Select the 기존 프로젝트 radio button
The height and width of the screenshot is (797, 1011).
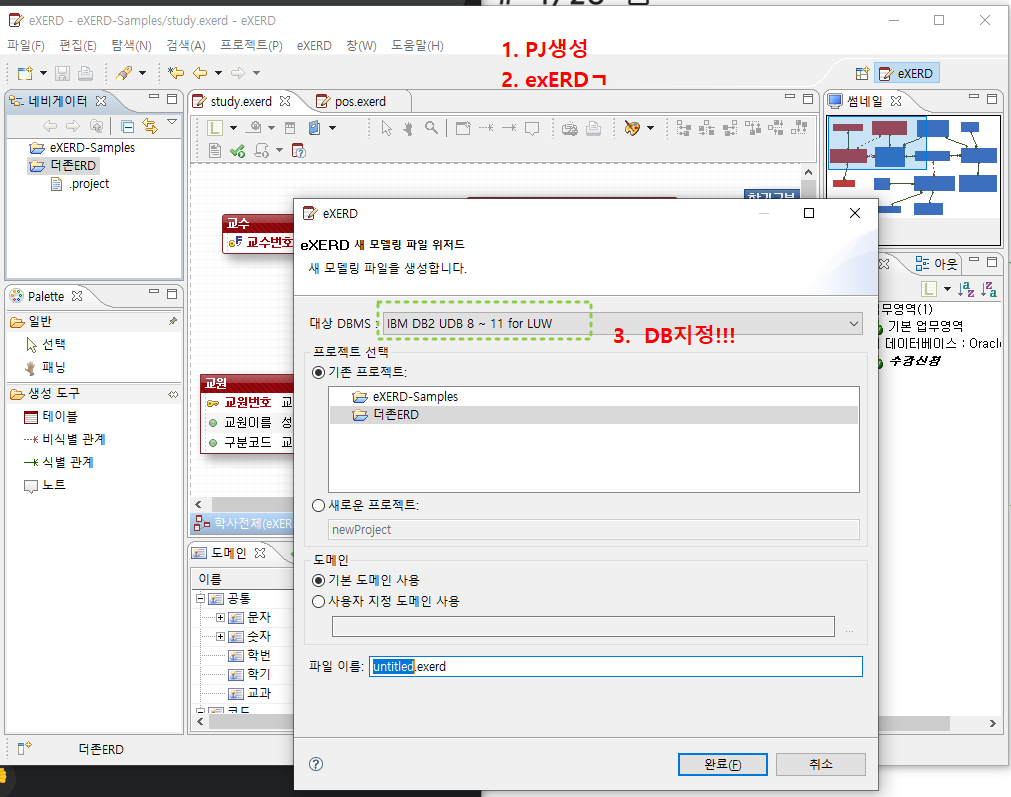(x=318, y=372)
